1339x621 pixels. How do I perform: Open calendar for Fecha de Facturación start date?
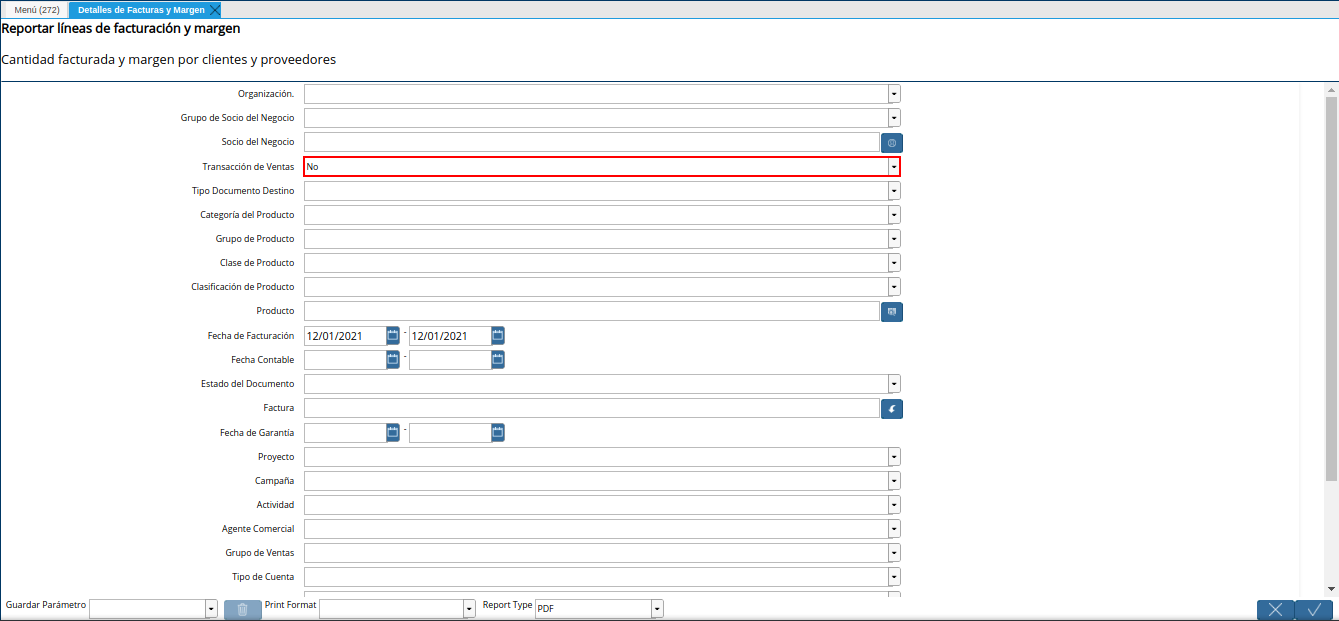click(393, 335)
